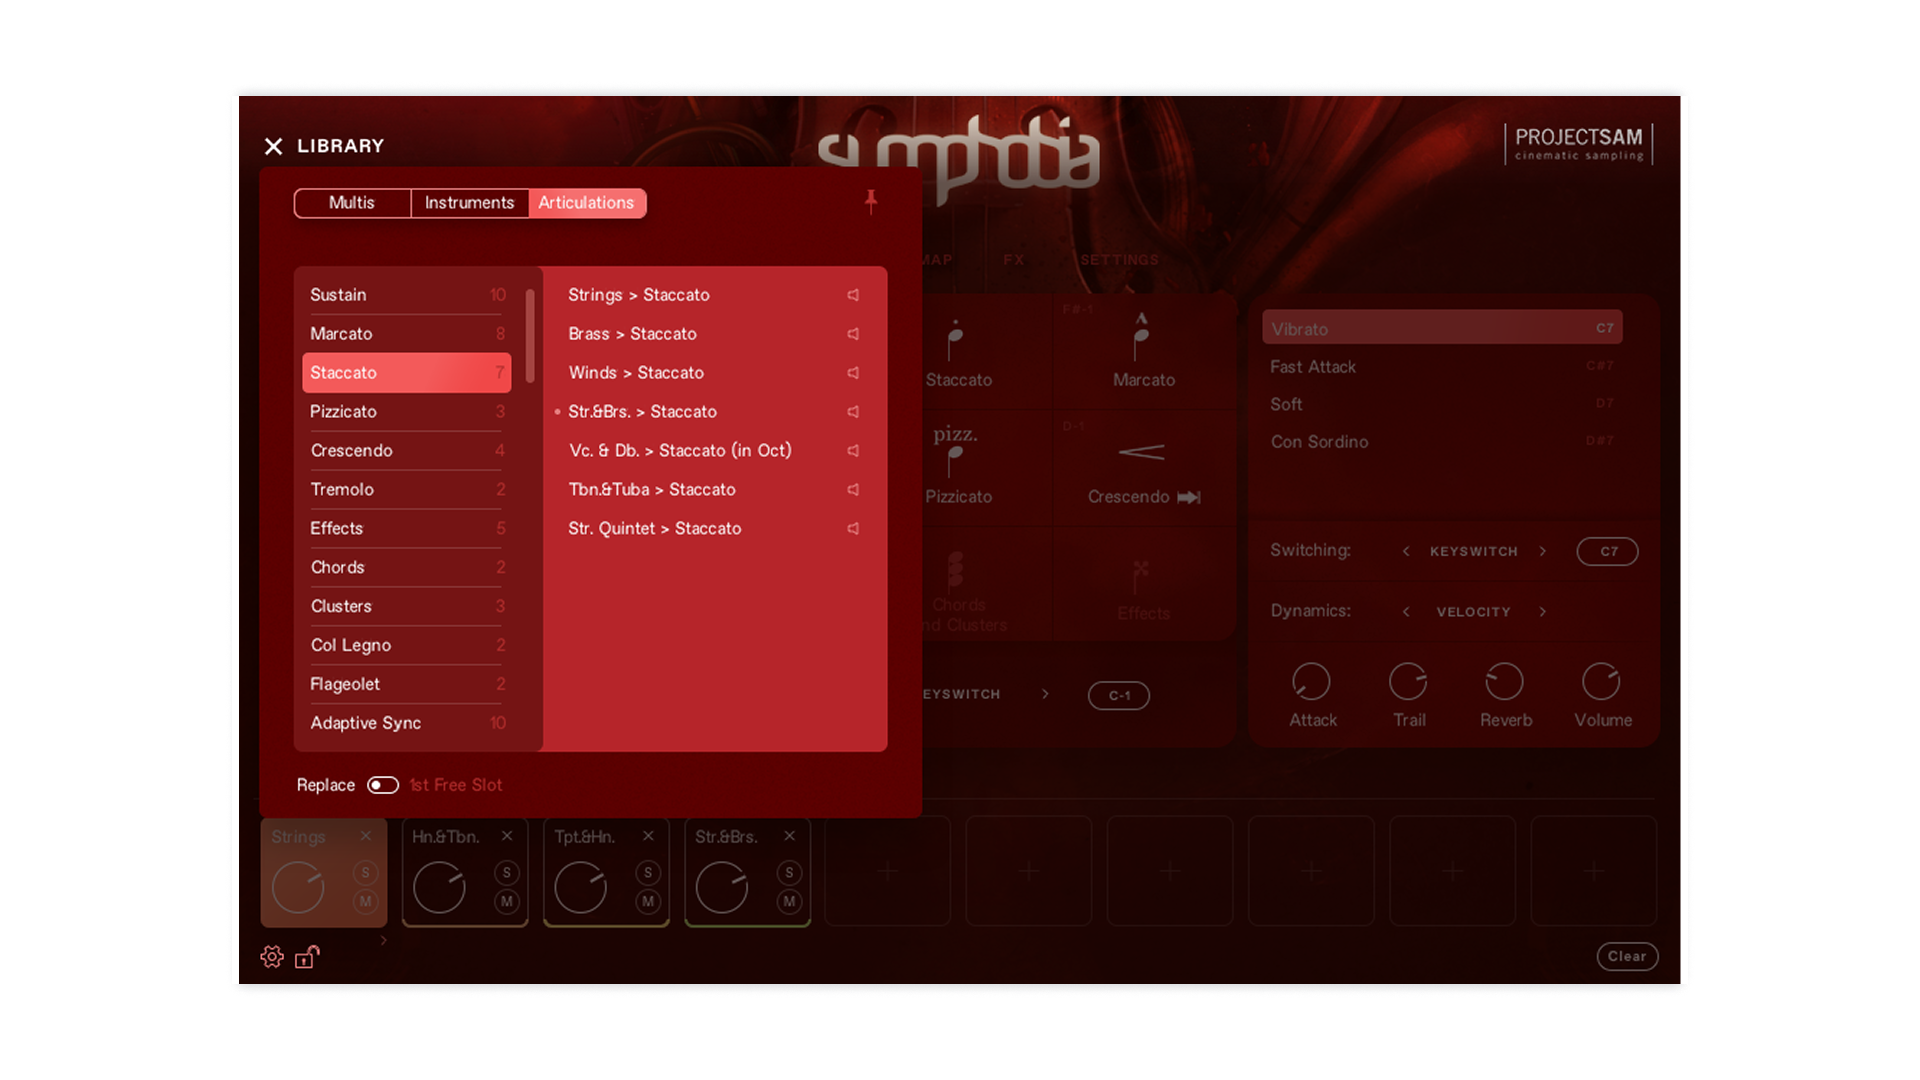This screenshot has height=1080, width=1920.
Task: Select the Chords and Clusters icon
Action: click(956, 570)
